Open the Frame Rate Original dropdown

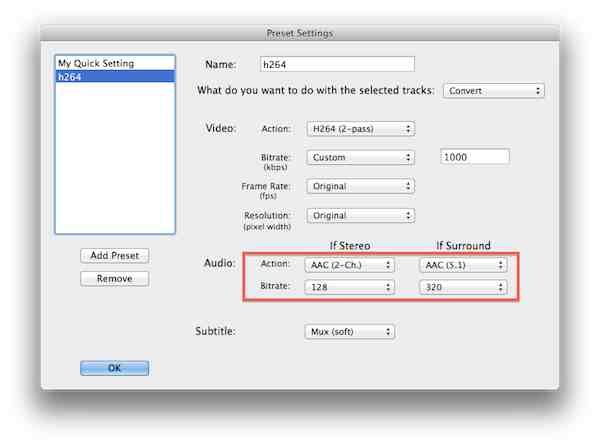tap(360, 186)
